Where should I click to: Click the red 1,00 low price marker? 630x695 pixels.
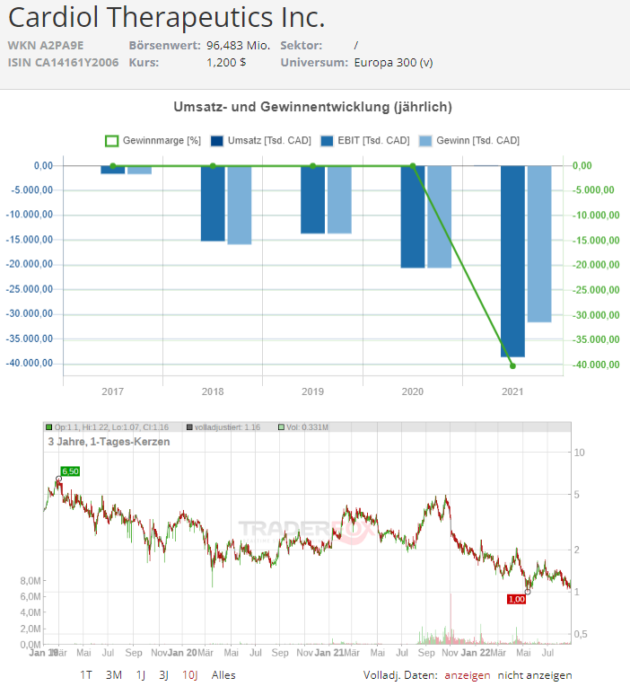pos(517,600)
